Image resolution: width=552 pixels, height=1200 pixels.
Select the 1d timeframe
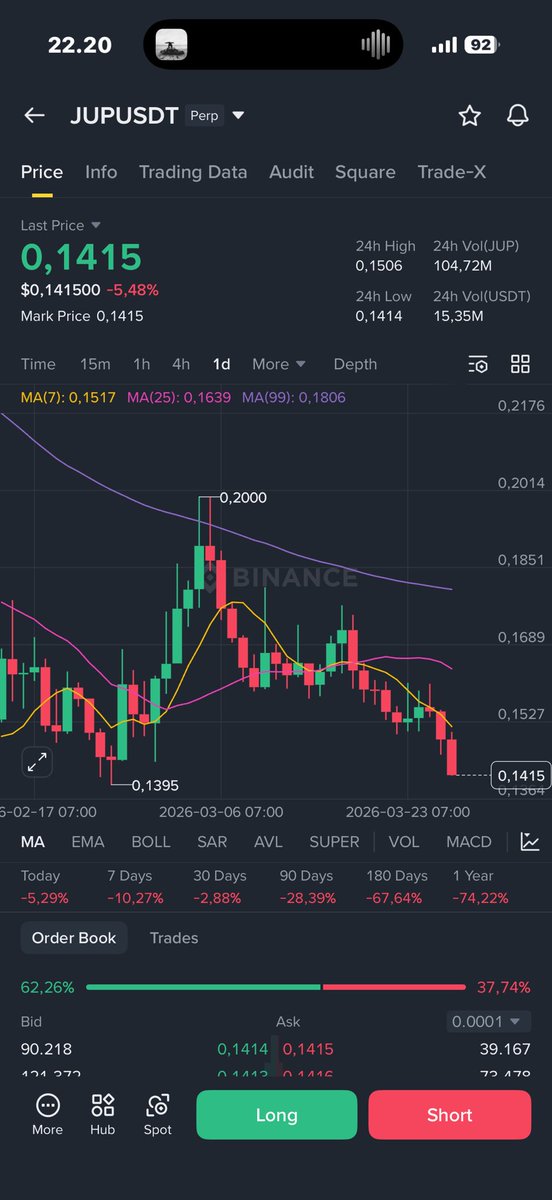pos(221,364)
